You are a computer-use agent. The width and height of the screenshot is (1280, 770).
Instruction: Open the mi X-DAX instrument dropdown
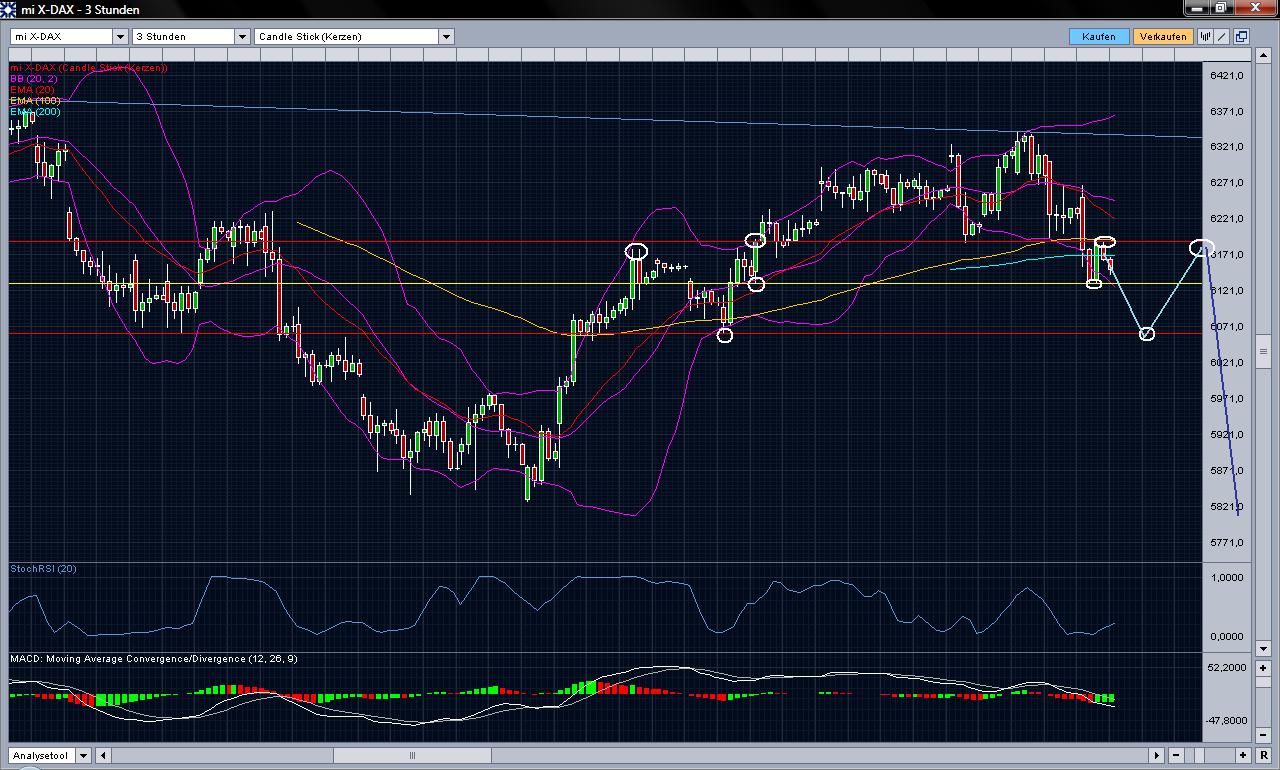119,36
